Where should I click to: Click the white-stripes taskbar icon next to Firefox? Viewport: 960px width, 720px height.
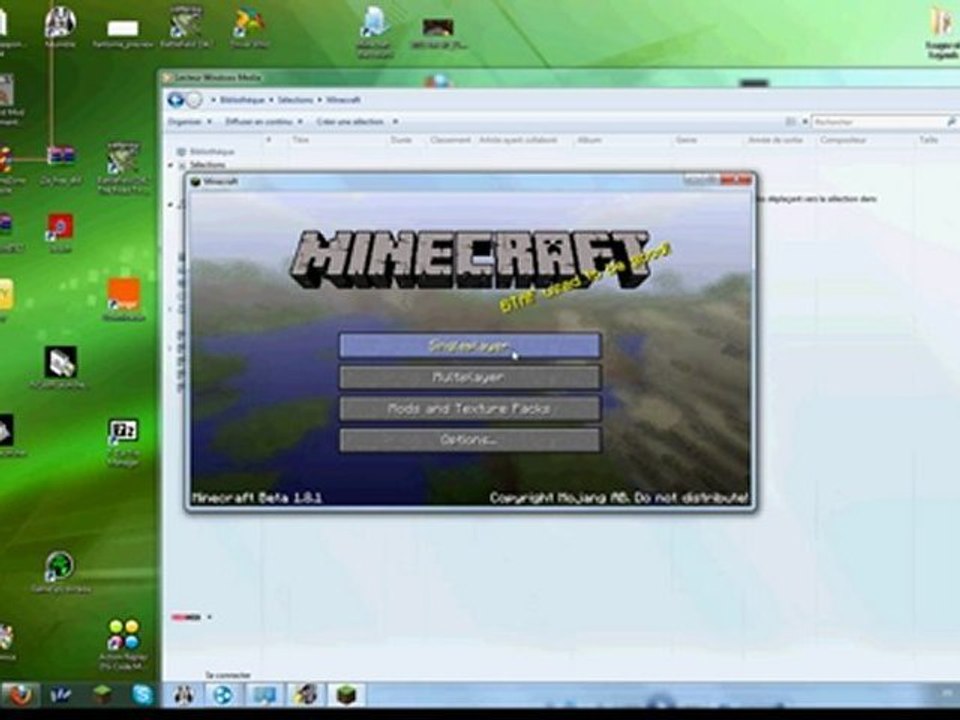click(x=61, y=695)
